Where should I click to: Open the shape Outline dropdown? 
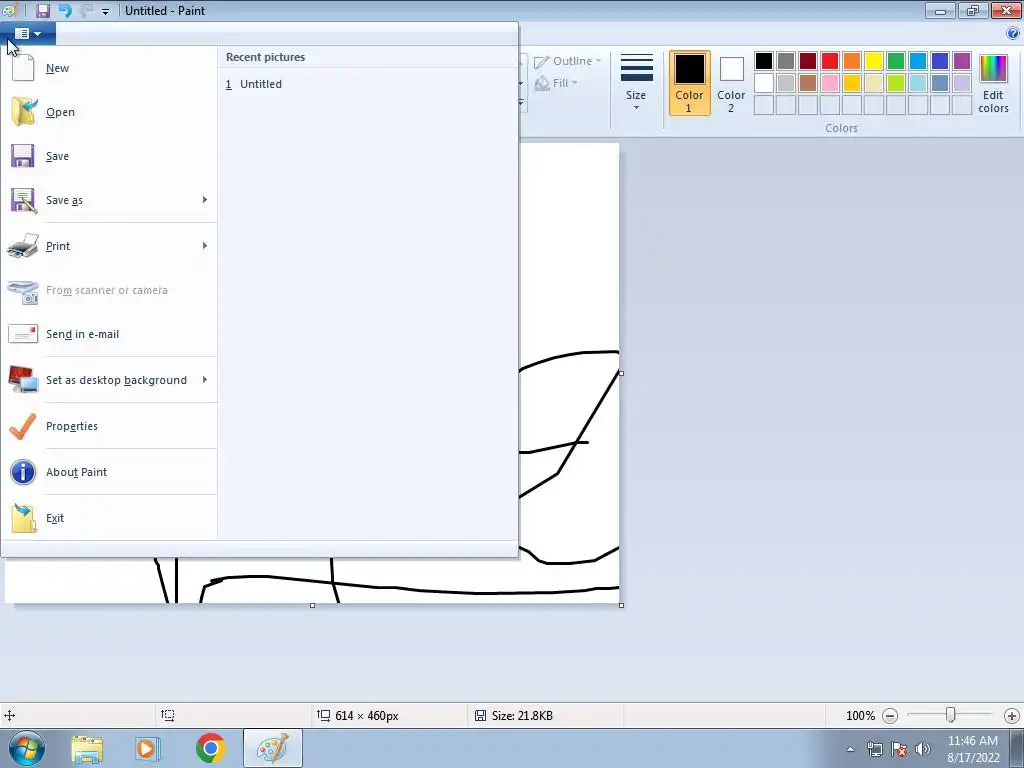tap(568, 61)
